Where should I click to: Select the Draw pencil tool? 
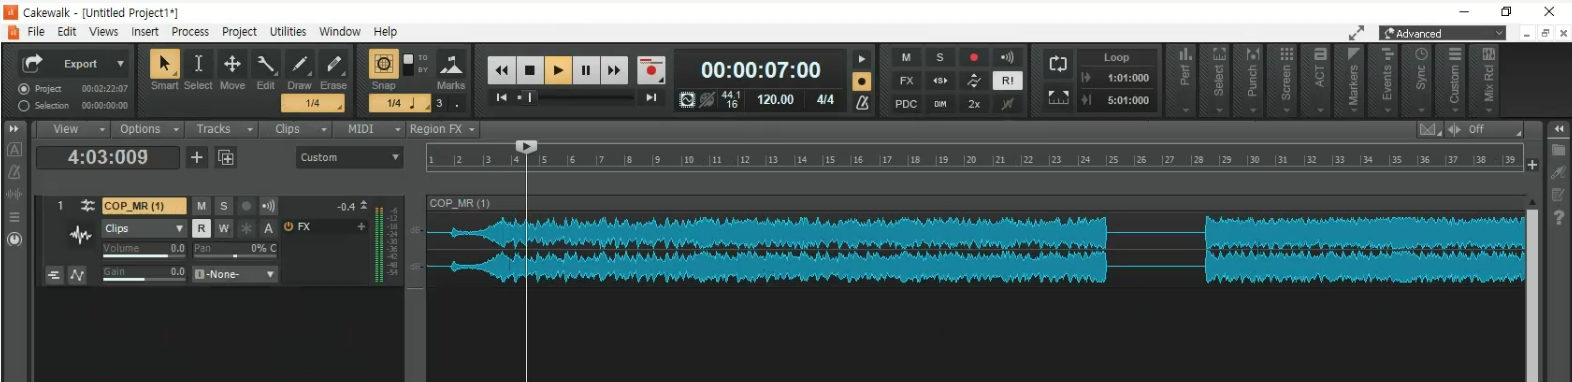click(300, 64)
